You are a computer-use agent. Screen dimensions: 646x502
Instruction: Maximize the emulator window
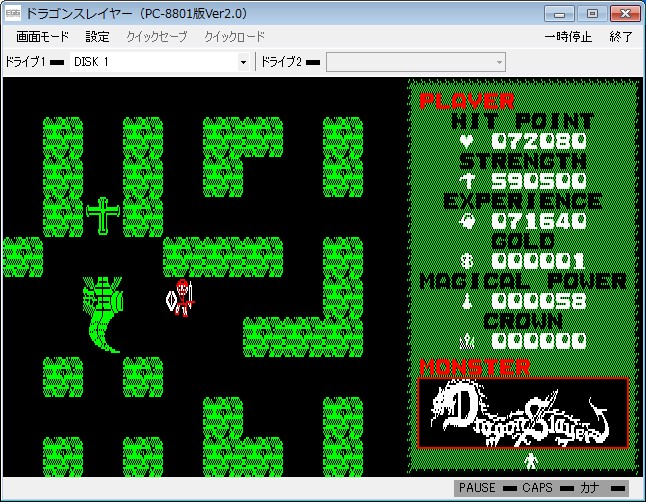pyautogui.click(x=592, y=14)
